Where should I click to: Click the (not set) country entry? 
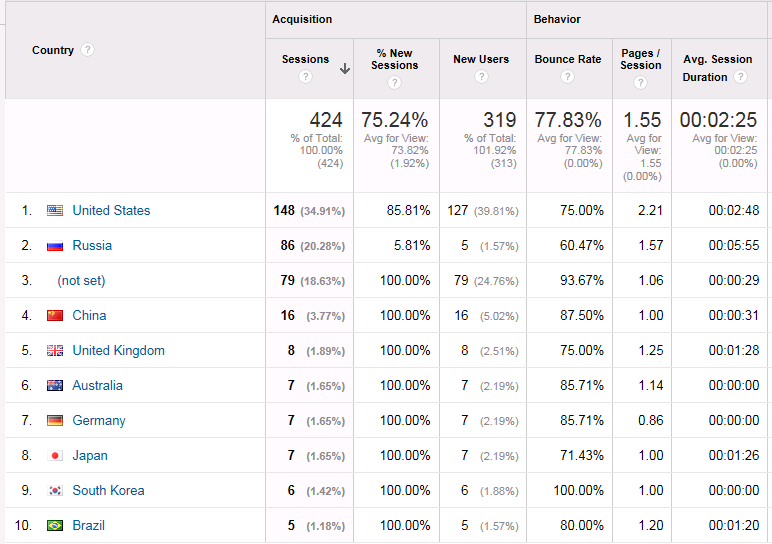pyautogui.click(x=81, y=280)
